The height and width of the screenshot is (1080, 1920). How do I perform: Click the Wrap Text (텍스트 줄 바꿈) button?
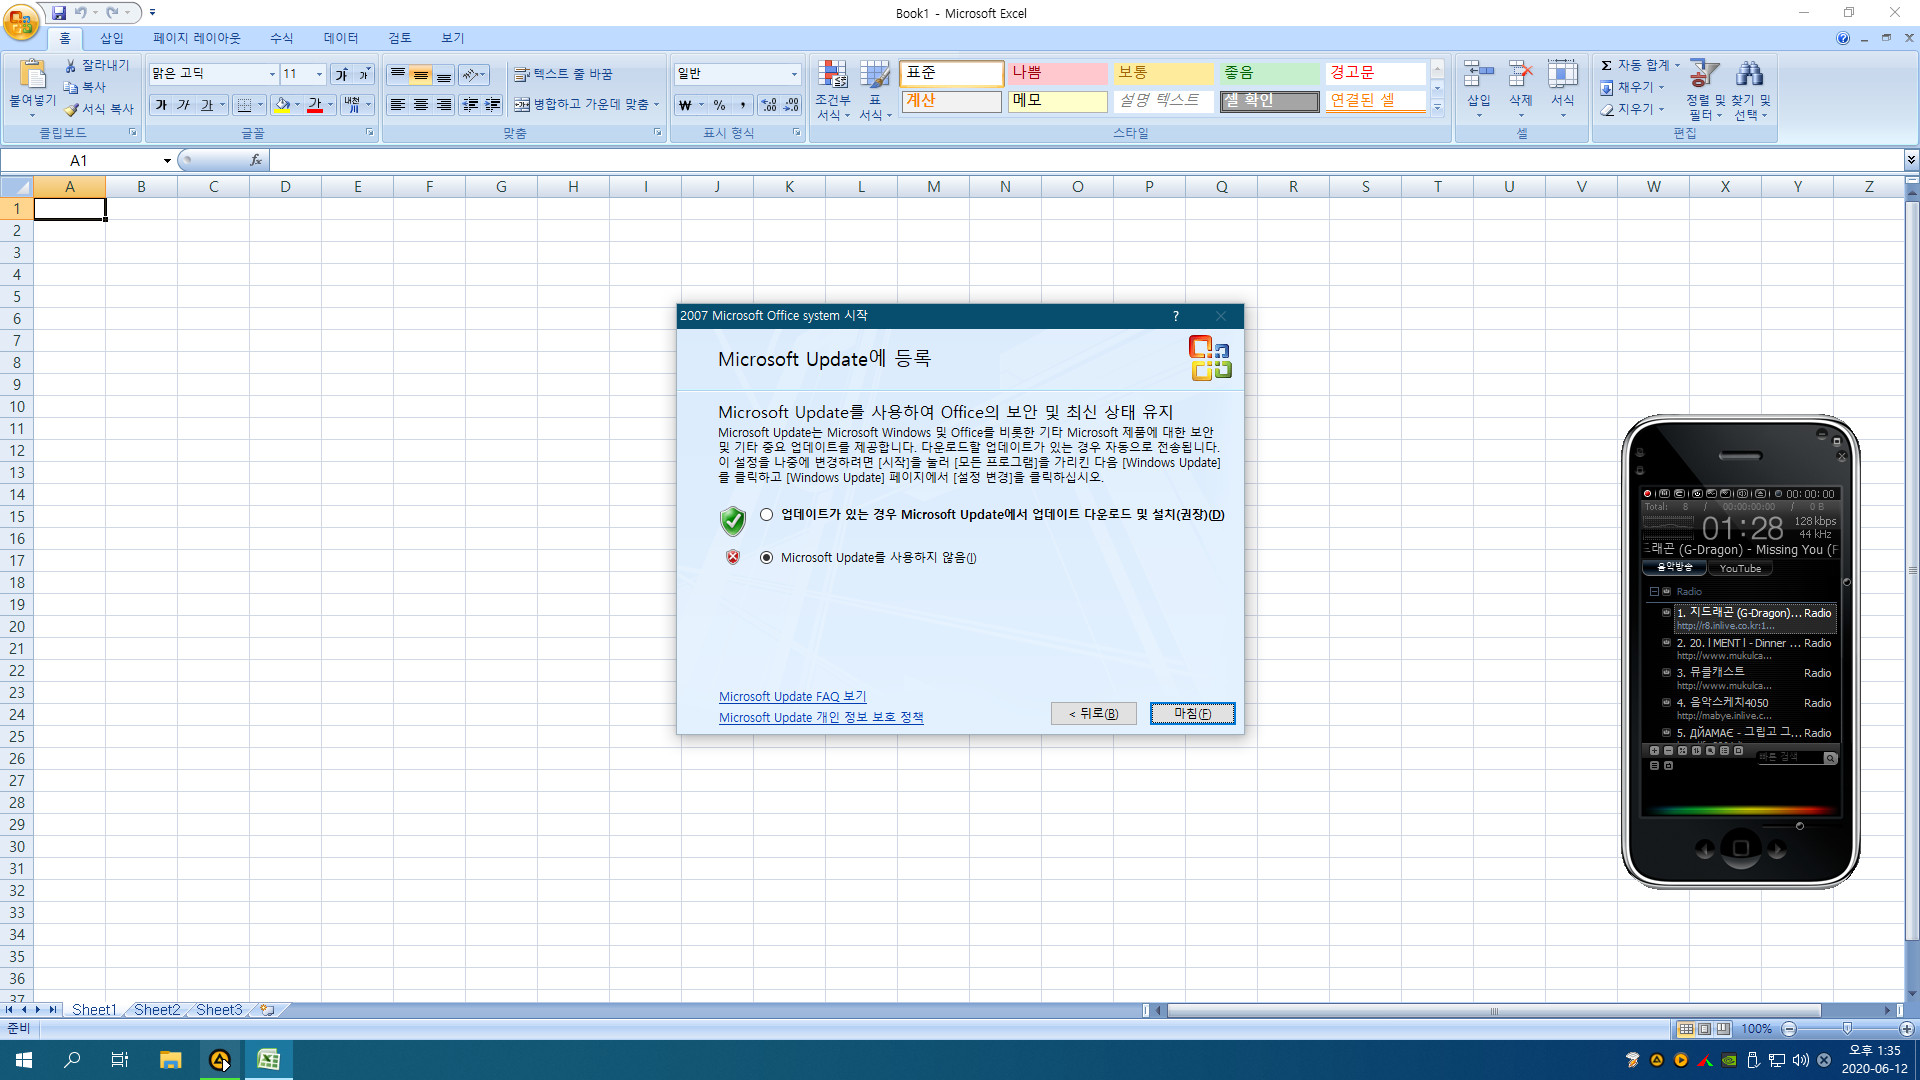[x=563, y=75]
